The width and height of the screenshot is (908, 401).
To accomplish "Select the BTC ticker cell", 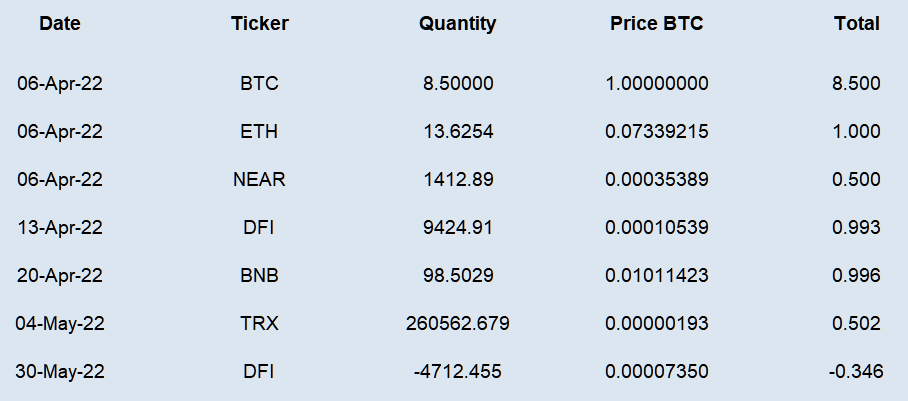I will pyautogui.click(x=259, y=83).
